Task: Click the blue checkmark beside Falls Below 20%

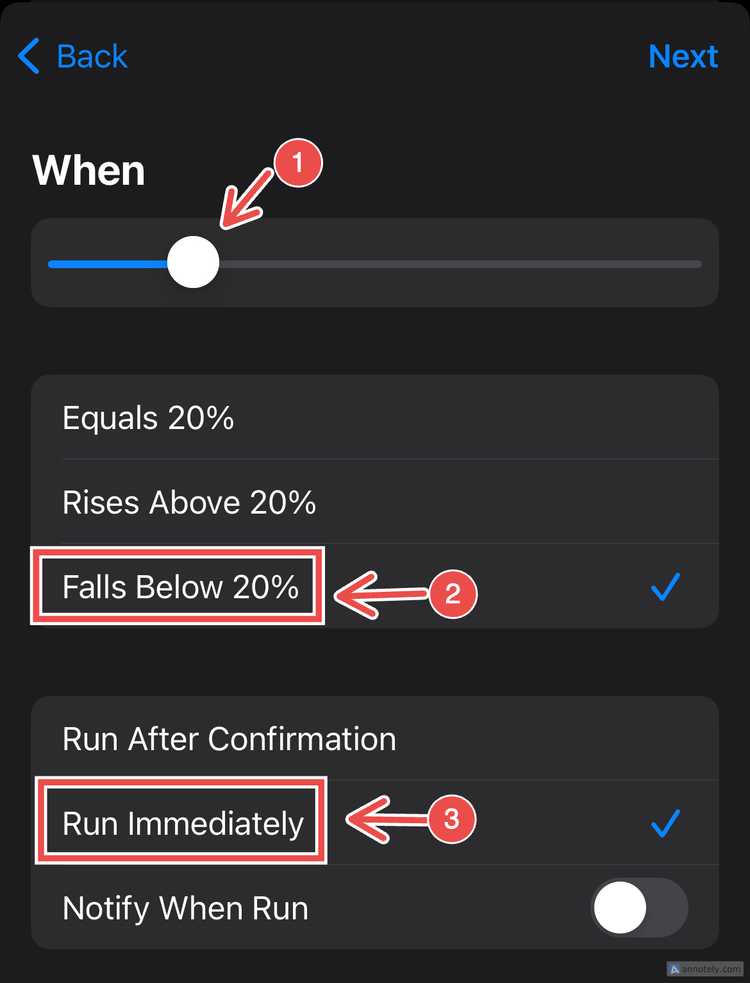Action: point(665,587)
